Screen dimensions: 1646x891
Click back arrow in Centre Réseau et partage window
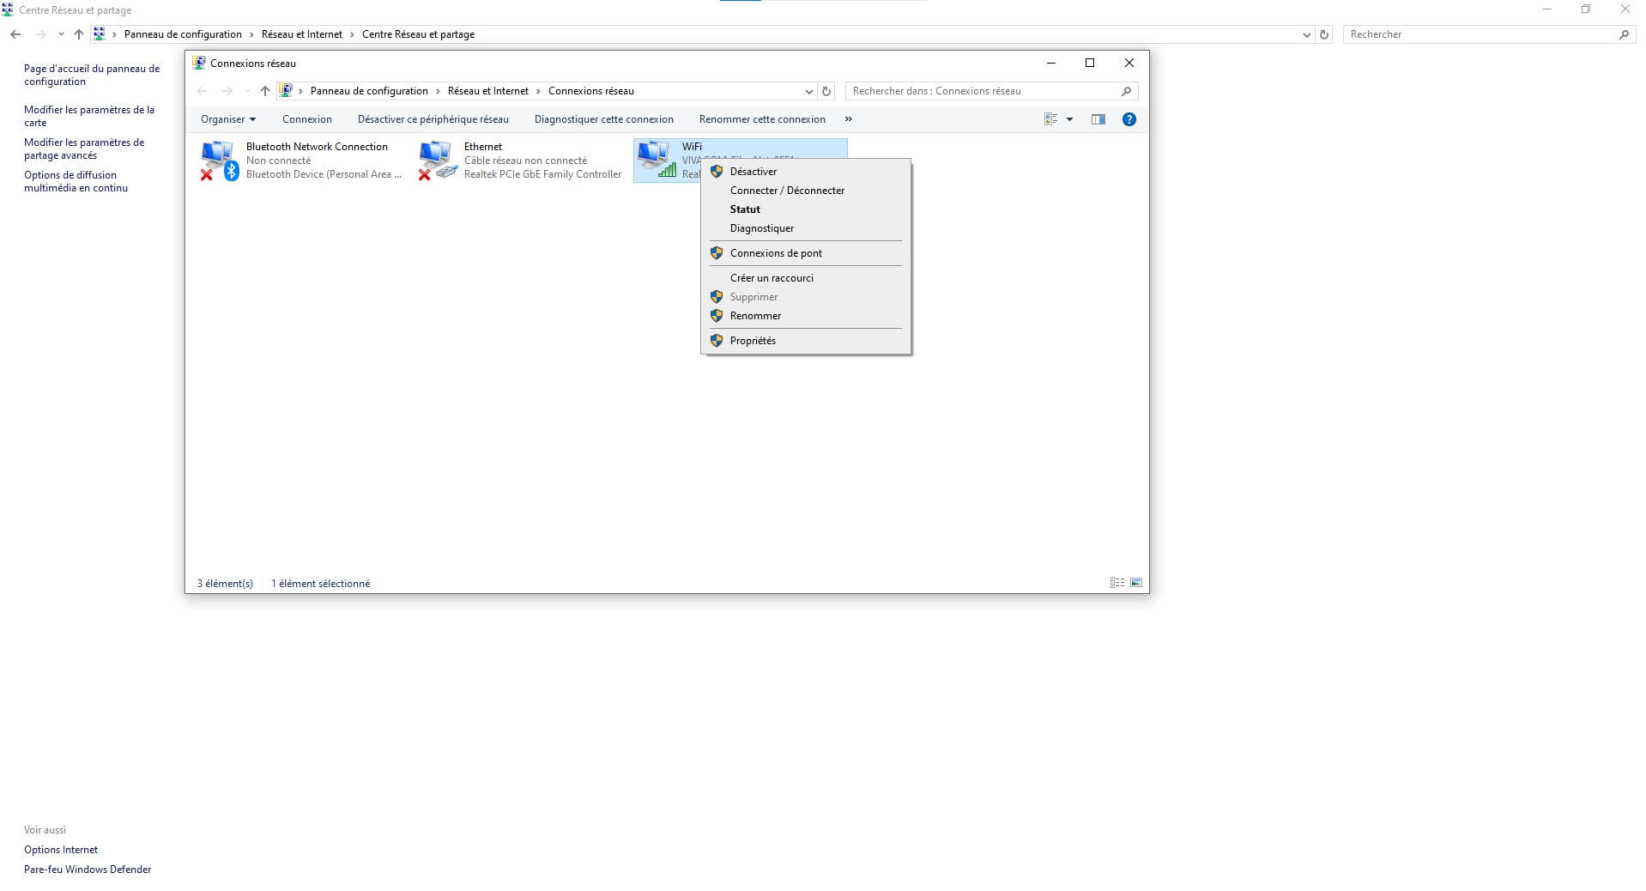[16, 34]
